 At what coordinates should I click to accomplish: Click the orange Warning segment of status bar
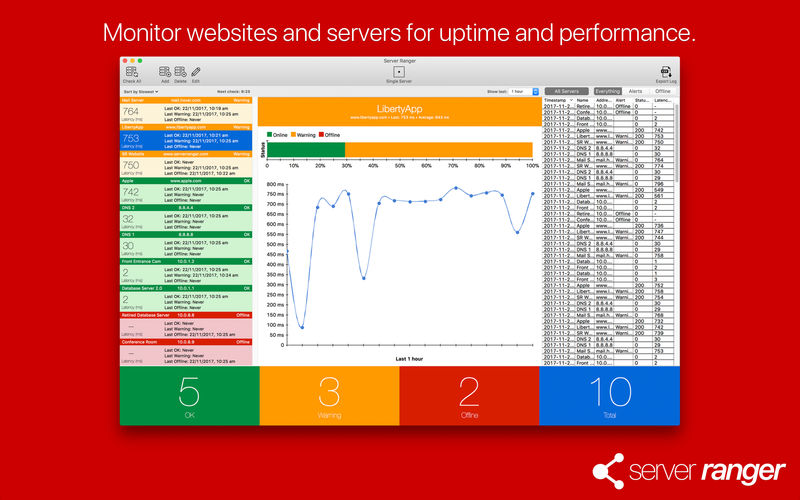tap(439, 150)
